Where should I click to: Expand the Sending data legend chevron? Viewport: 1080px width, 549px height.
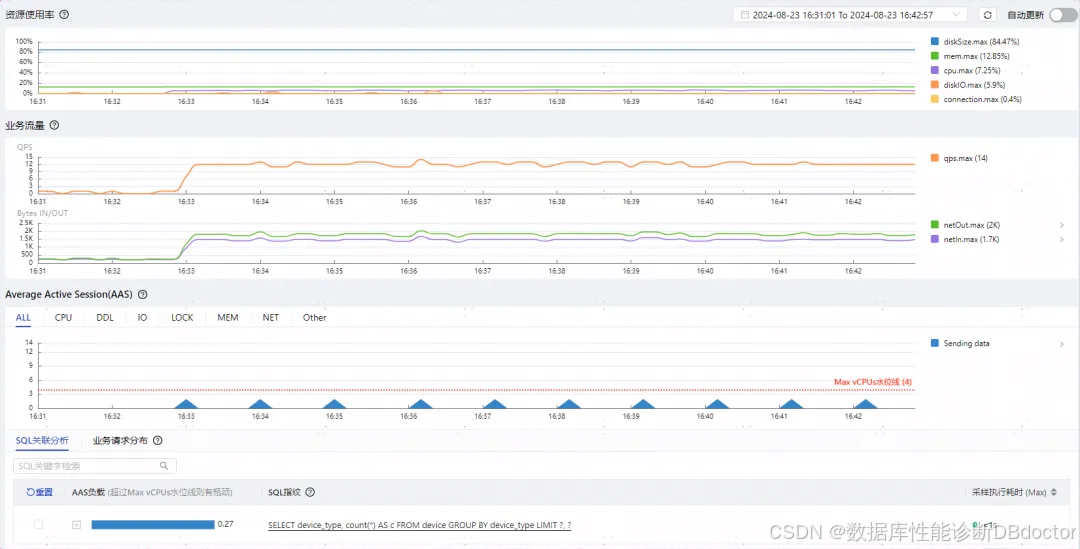click(1061, 344)
